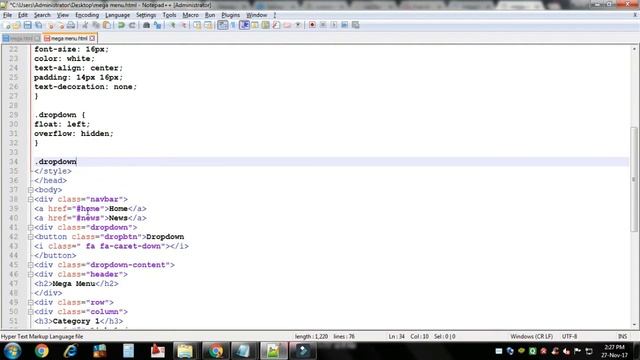Collapse the button dropbtn fold on line 42
This screenshot has height=360, width=640.
click(31, 237)
